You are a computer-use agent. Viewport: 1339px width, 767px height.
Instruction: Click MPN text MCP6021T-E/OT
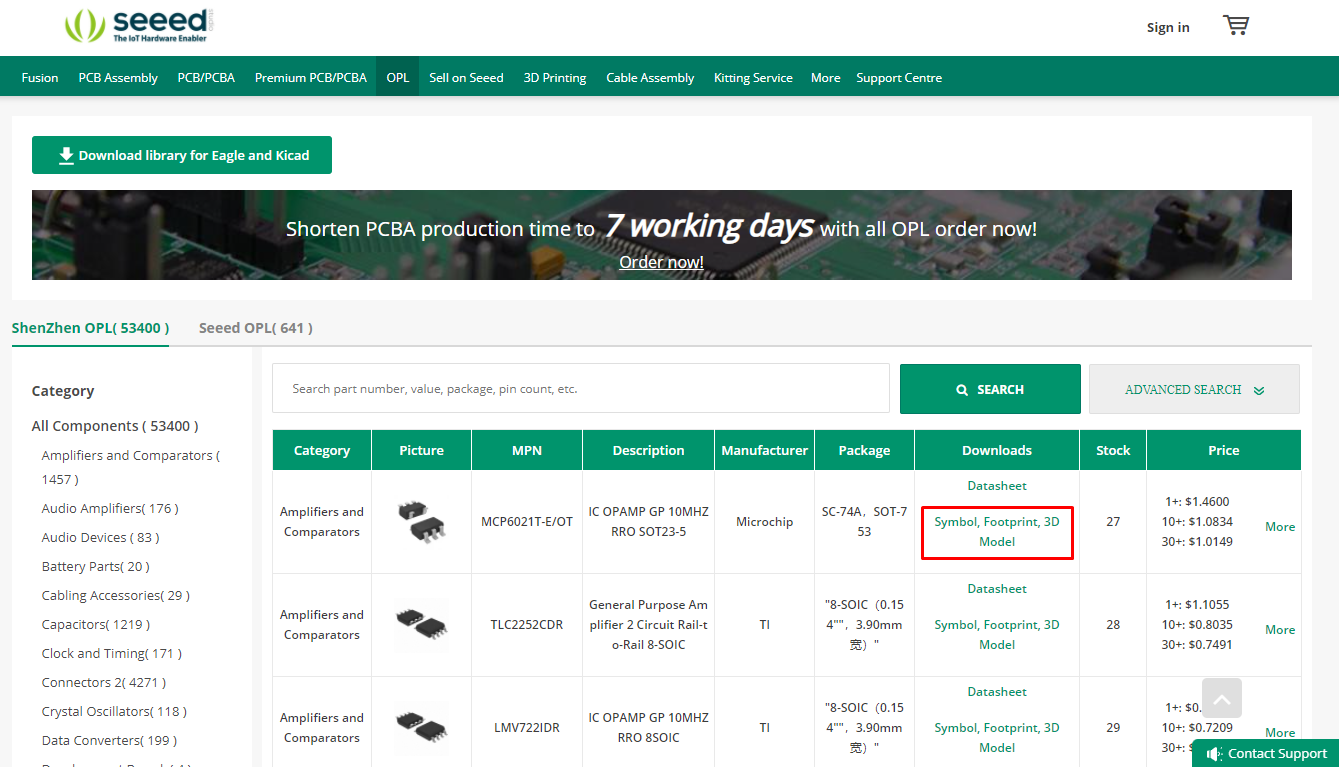[527, 522]
